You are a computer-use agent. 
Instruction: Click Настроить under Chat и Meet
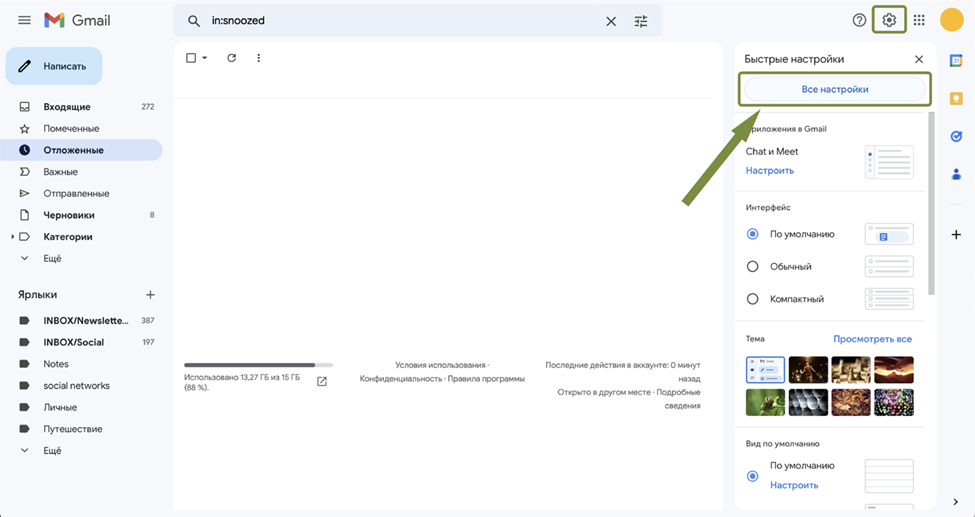point(770,170)
